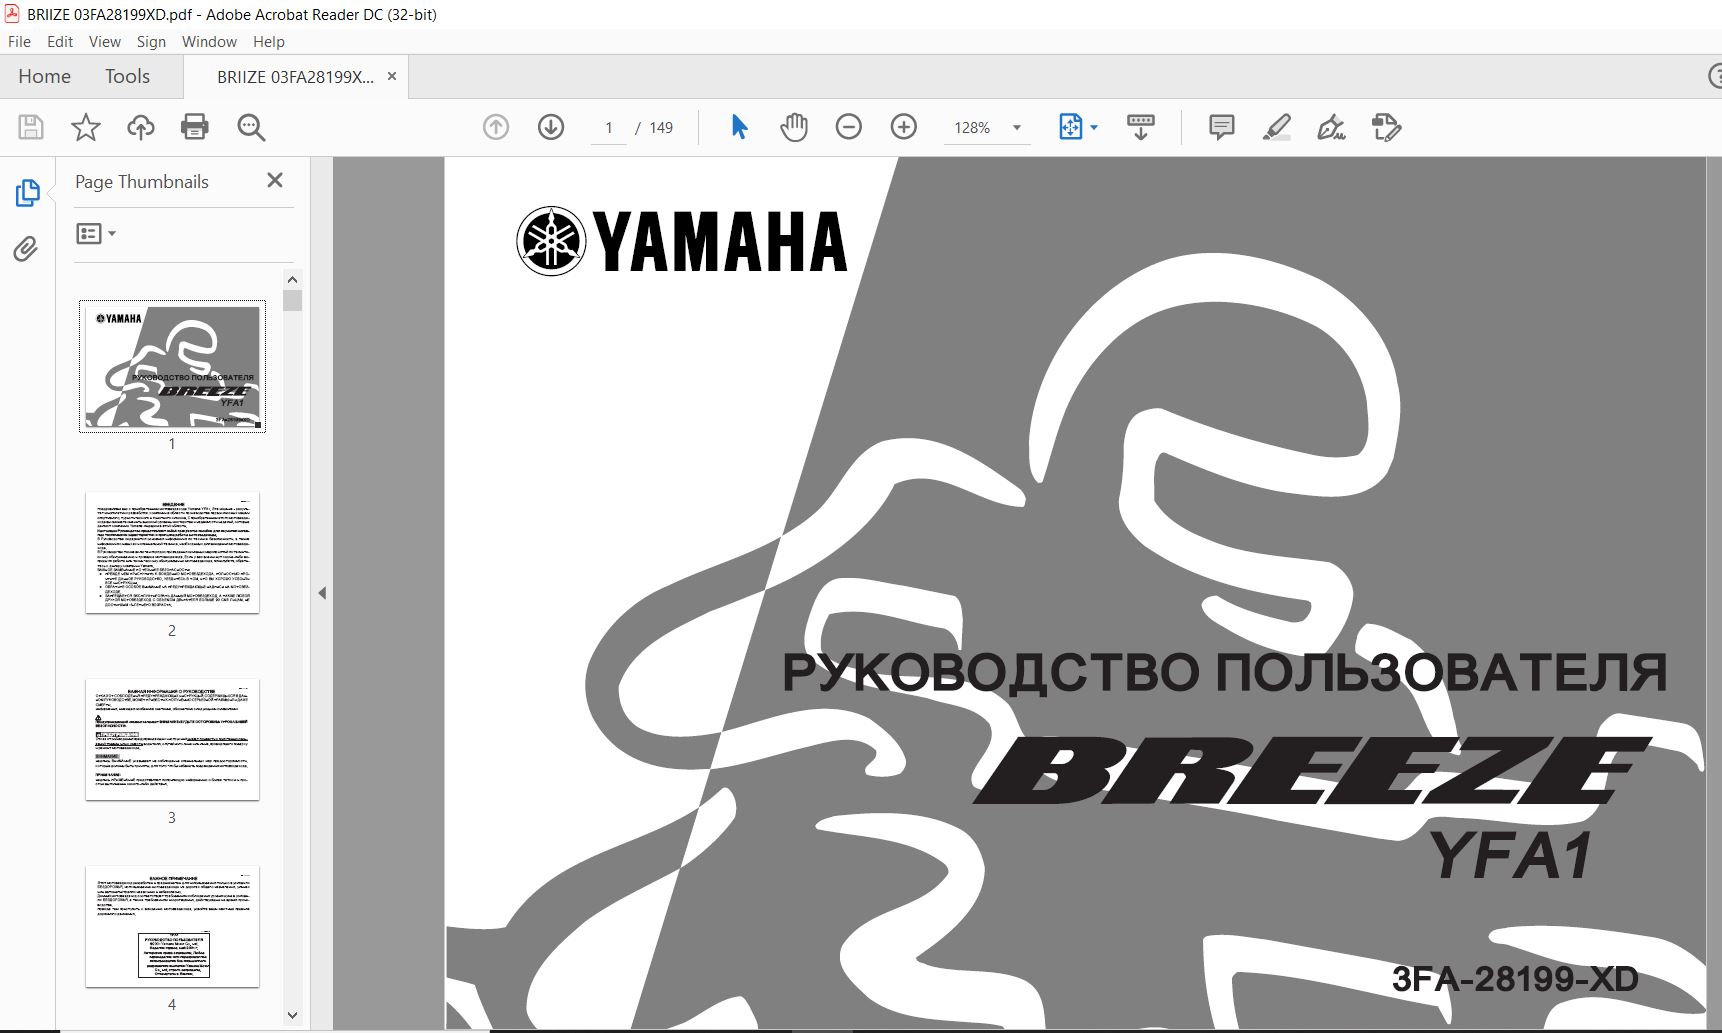The image size is (1722, 1033).
Task: Open the Attachments paperclip panel
Action: [x=26, y=249]
